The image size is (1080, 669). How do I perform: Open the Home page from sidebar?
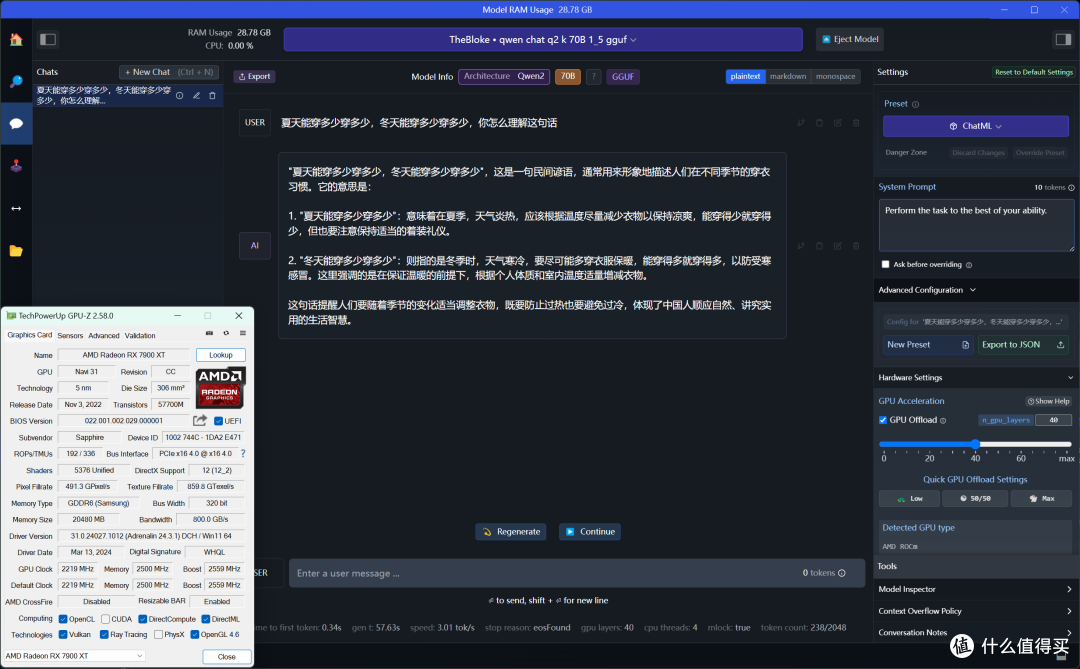(x=16, y=39)
